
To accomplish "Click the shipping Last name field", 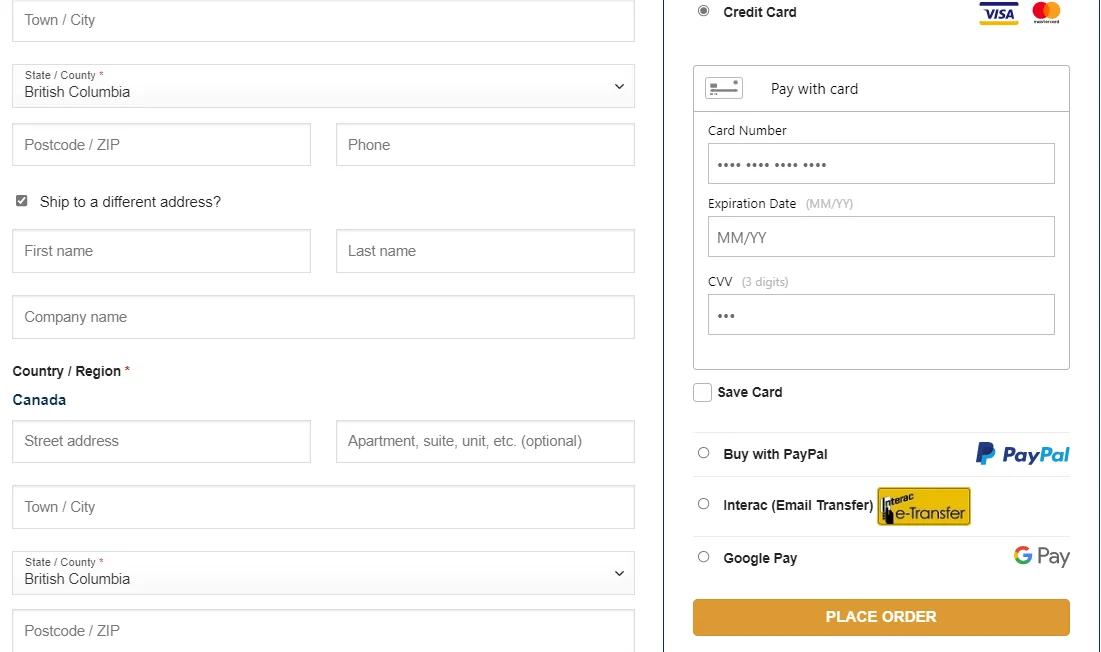I will coord(485,251).
